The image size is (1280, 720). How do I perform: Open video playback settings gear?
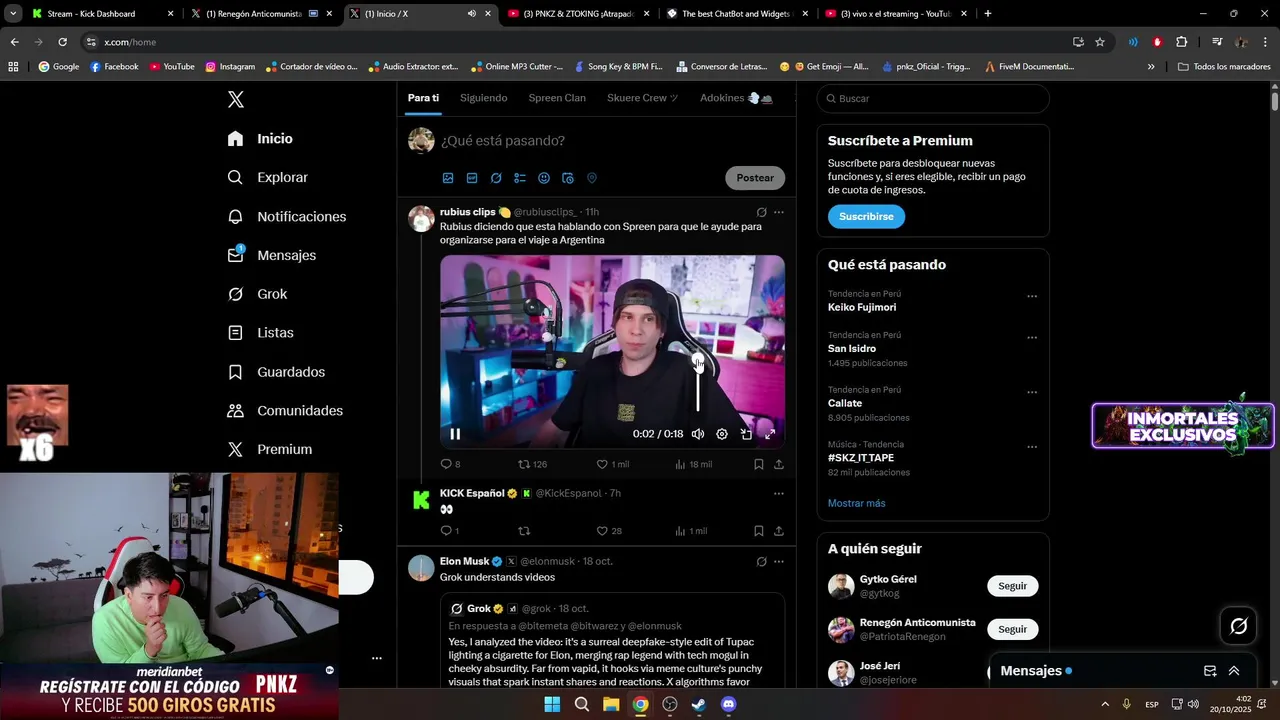[722, 434]
